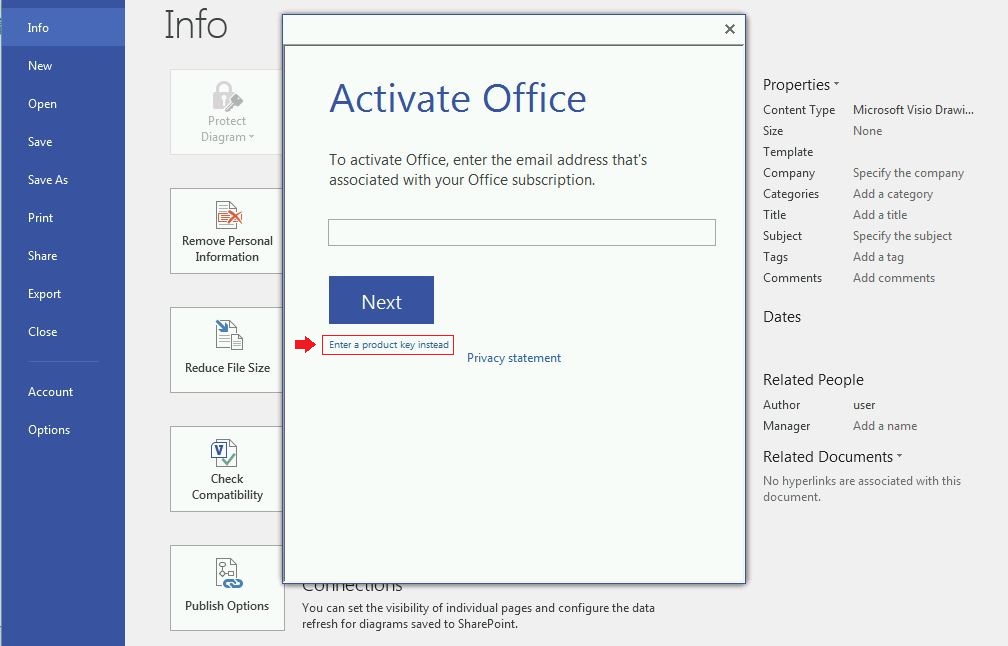Click Add a name for Manager
This screenshot has width=1008, height=646.
[885, 426]
